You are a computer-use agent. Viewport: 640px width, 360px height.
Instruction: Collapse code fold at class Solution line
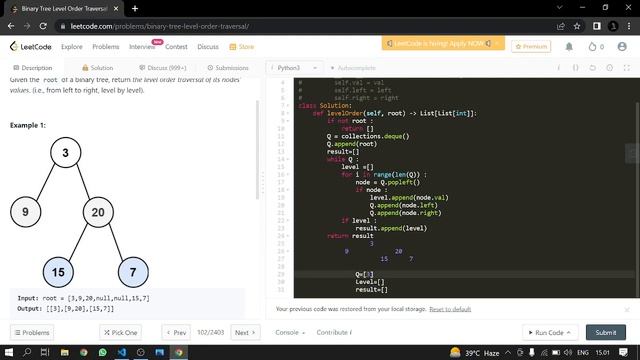[288, 106]
